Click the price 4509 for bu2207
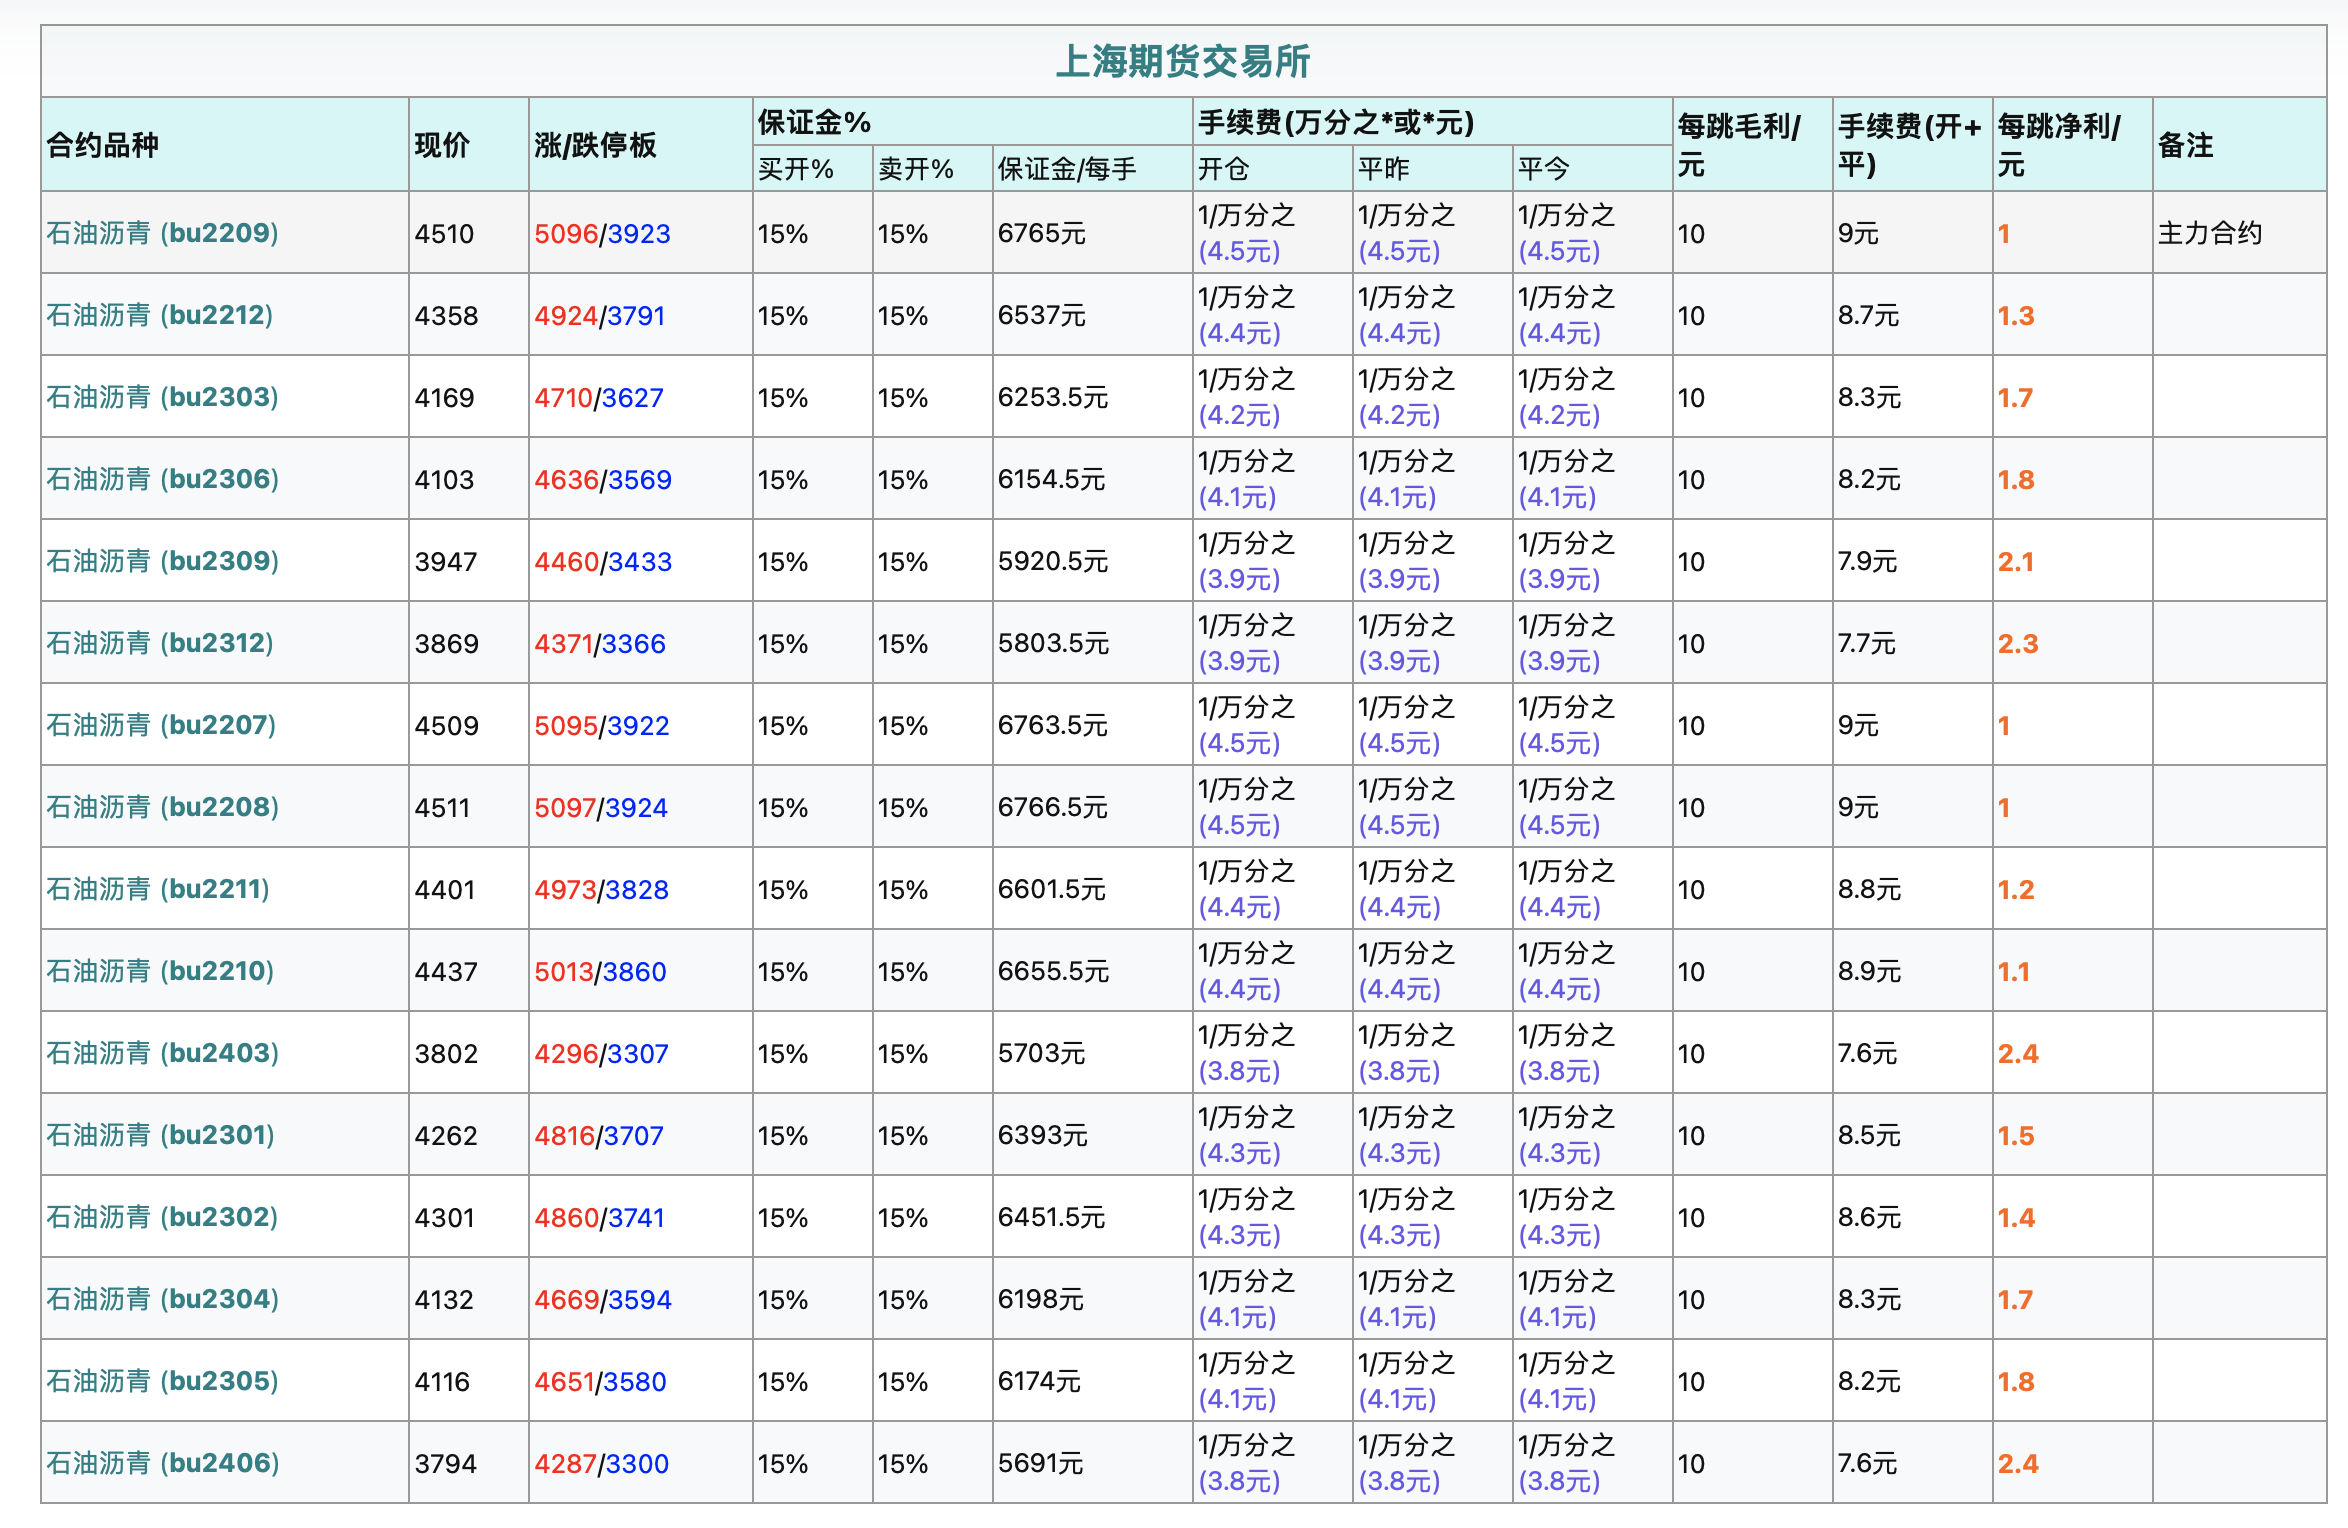The width and height of the screenshot is (2348, 1528). click(x=446, y=726)
